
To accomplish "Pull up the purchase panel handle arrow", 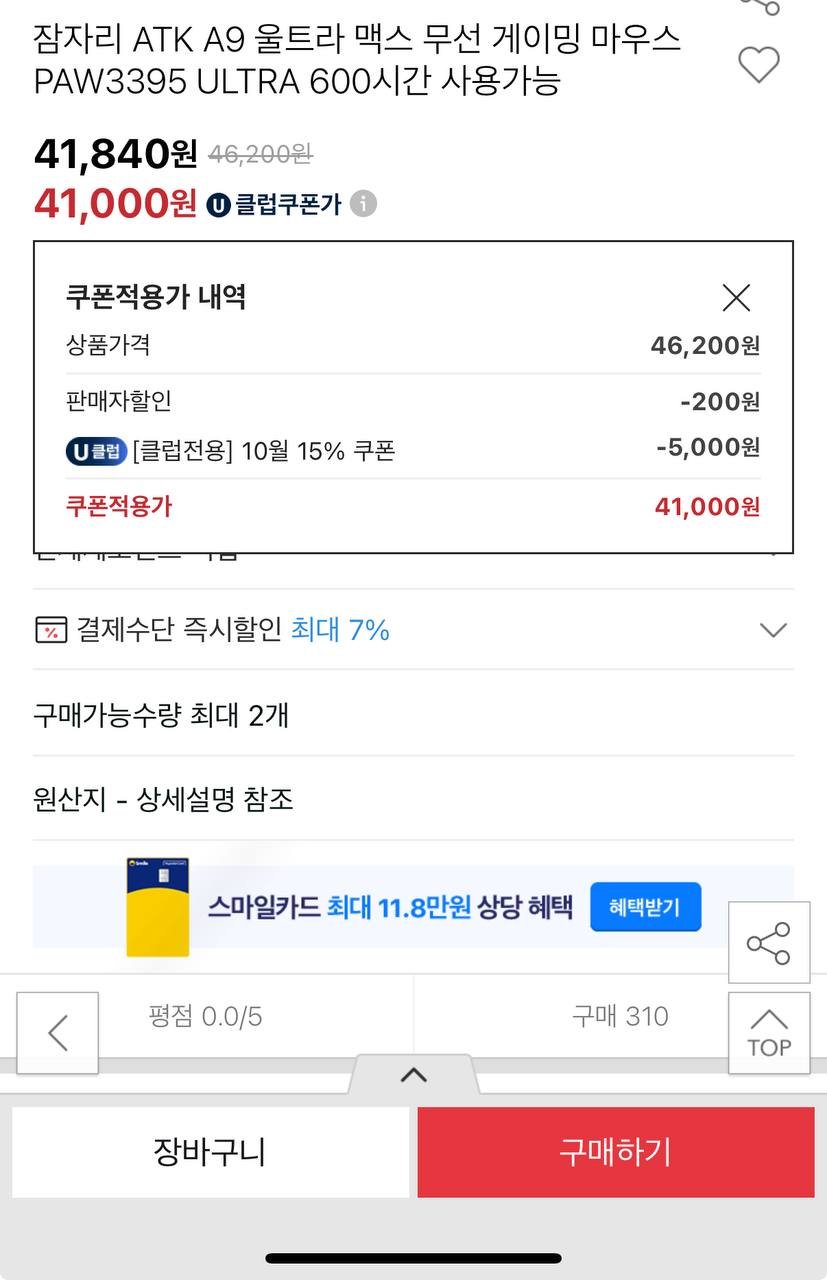I will pos(413,1075).
